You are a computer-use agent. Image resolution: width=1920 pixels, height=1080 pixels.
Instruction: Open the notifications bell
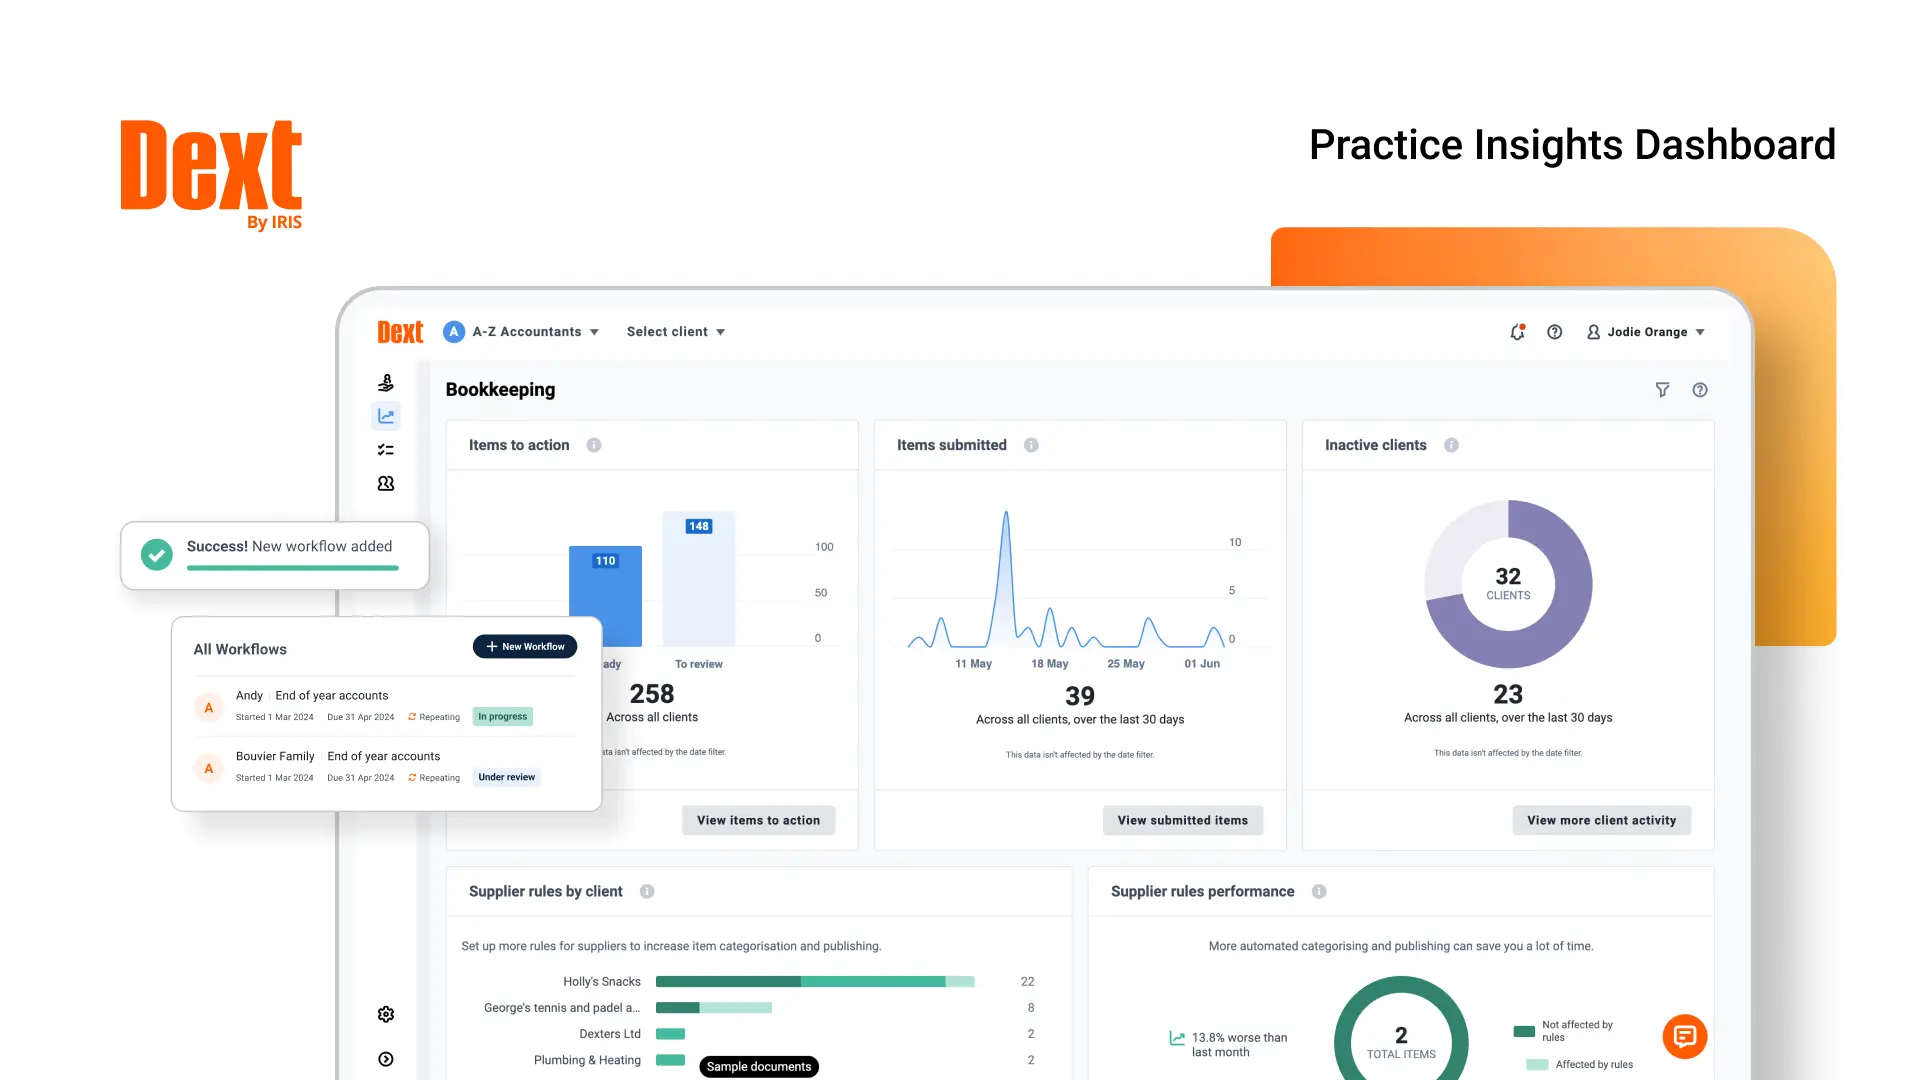1517,332
